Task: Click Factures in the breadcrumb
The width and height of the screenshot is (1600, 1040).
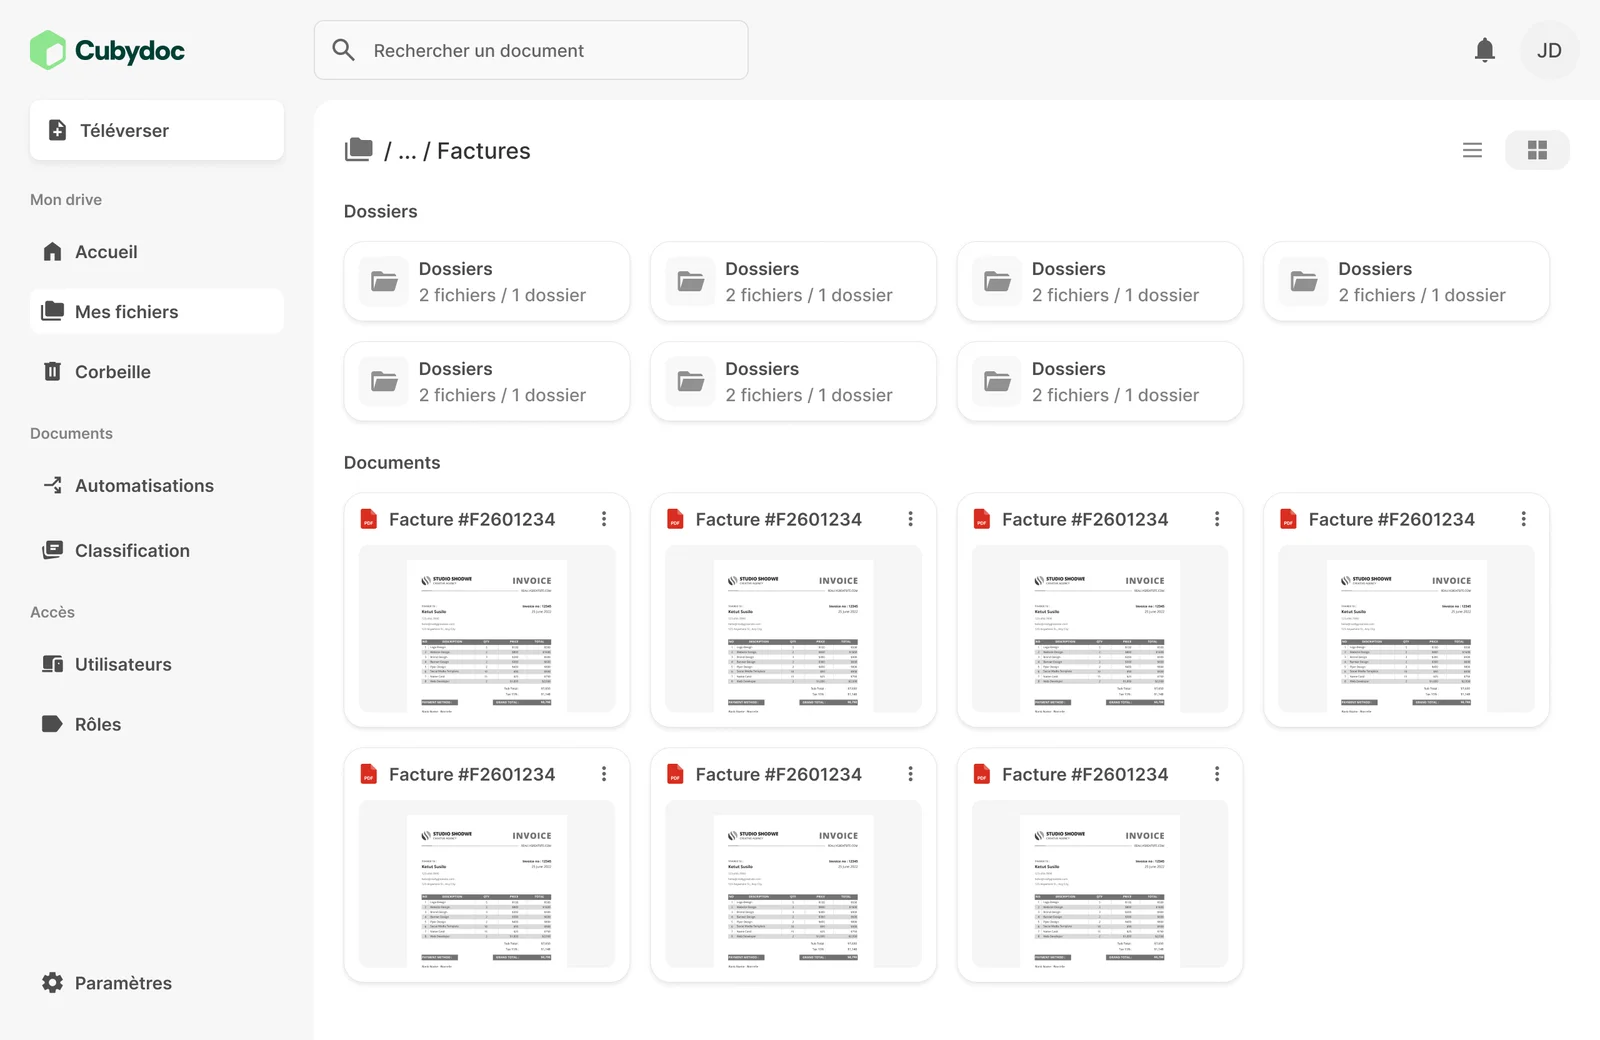Action: [484, 151]
